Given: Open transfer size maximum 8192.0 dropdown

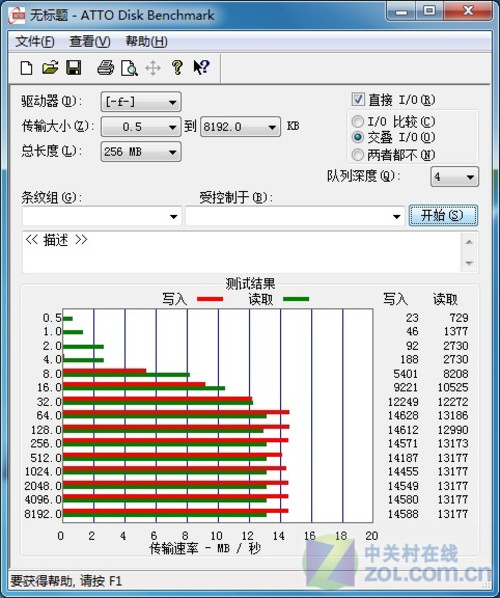Looking at the screenshot, I should (240, 127).
